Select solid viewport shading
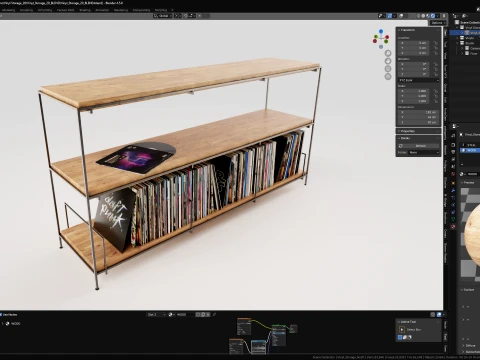480x360 pixels. 423,16
